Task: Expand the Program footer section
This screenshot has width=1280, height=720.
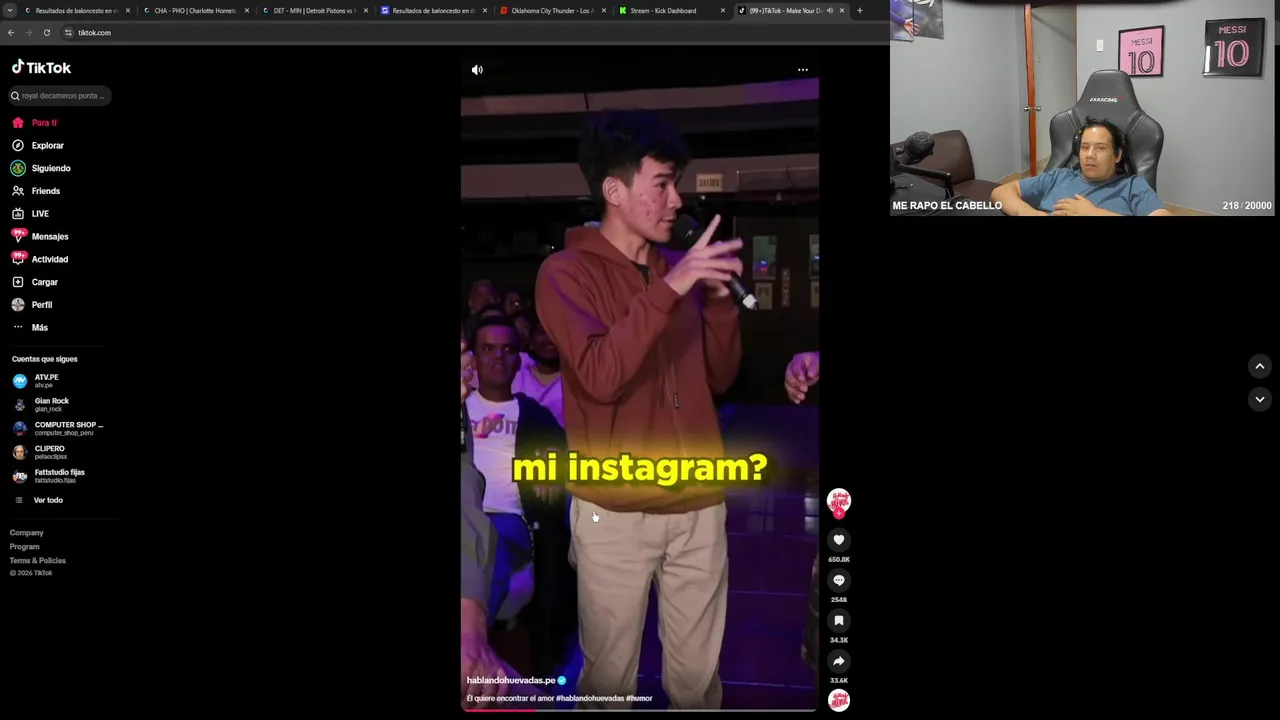Action: coord(25,547)
